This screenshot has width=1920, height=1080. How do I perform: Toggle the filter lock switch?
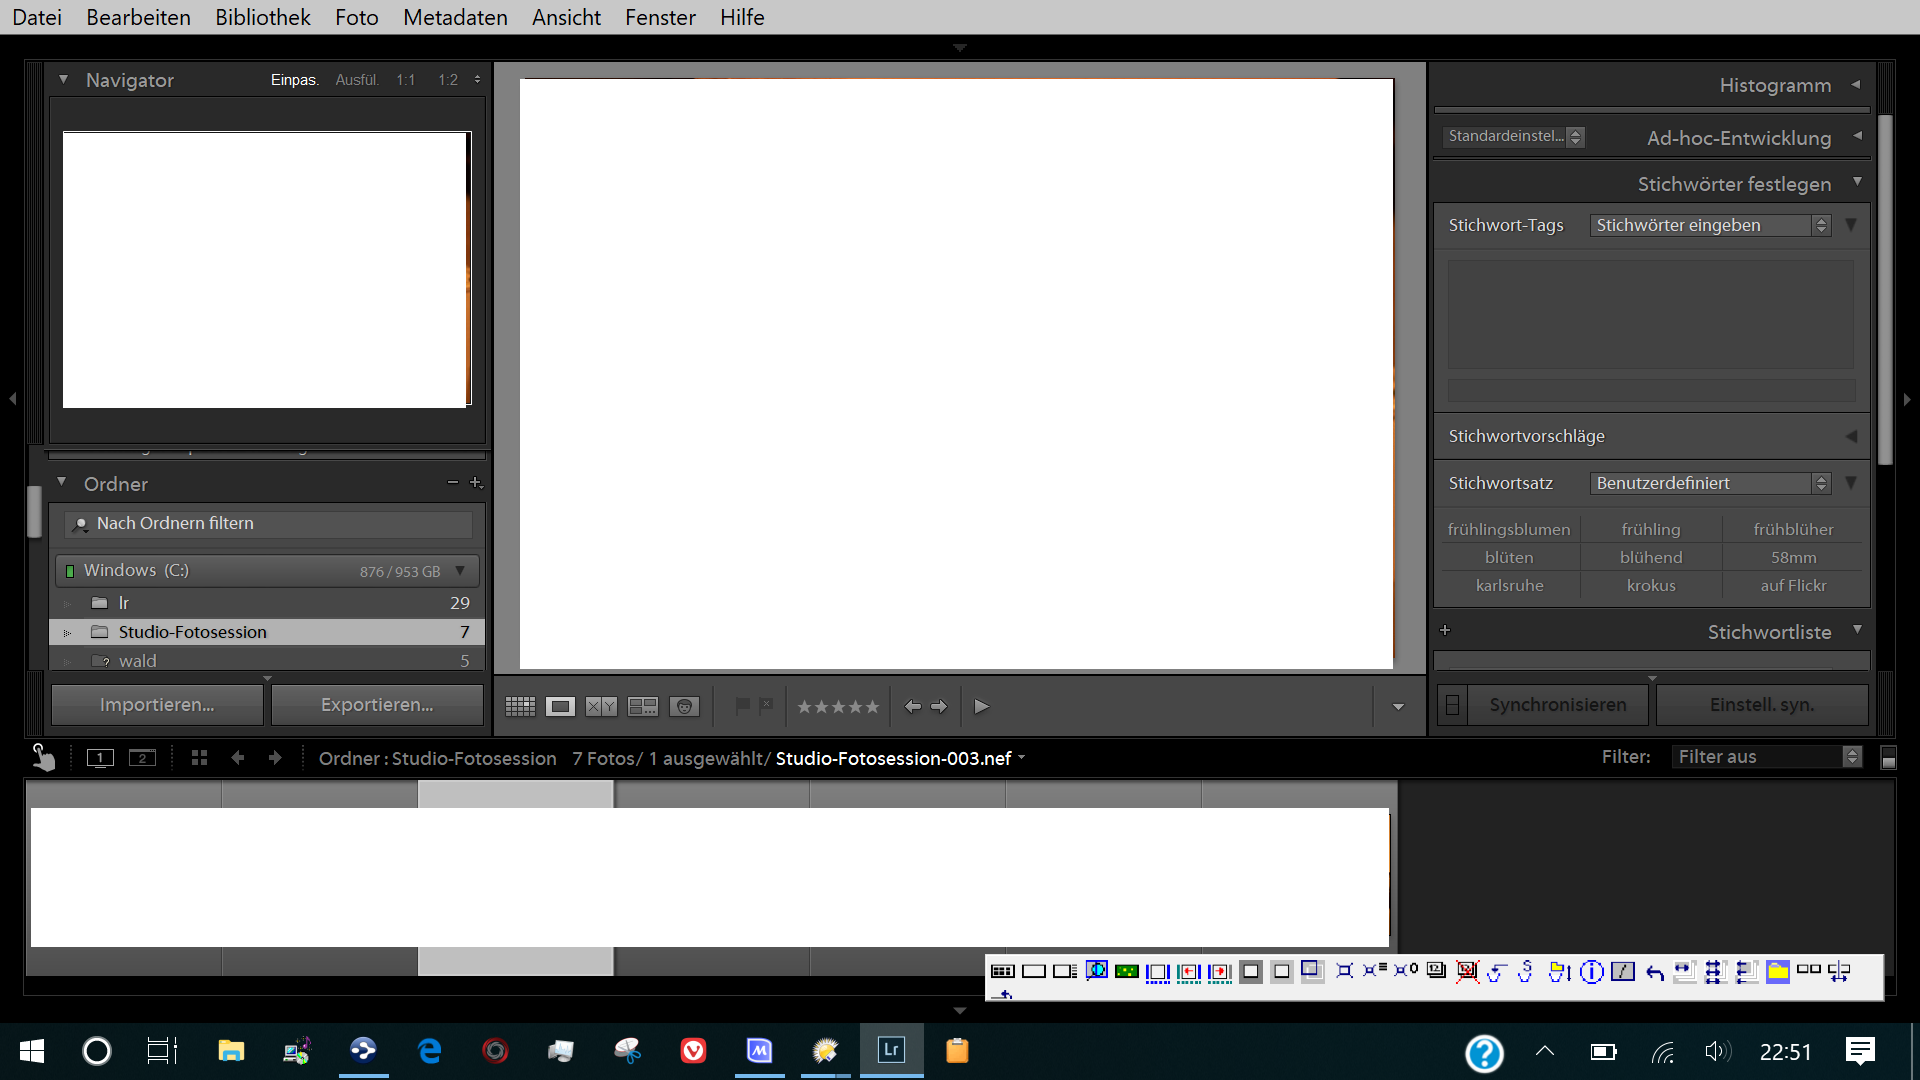point(1888,758)
